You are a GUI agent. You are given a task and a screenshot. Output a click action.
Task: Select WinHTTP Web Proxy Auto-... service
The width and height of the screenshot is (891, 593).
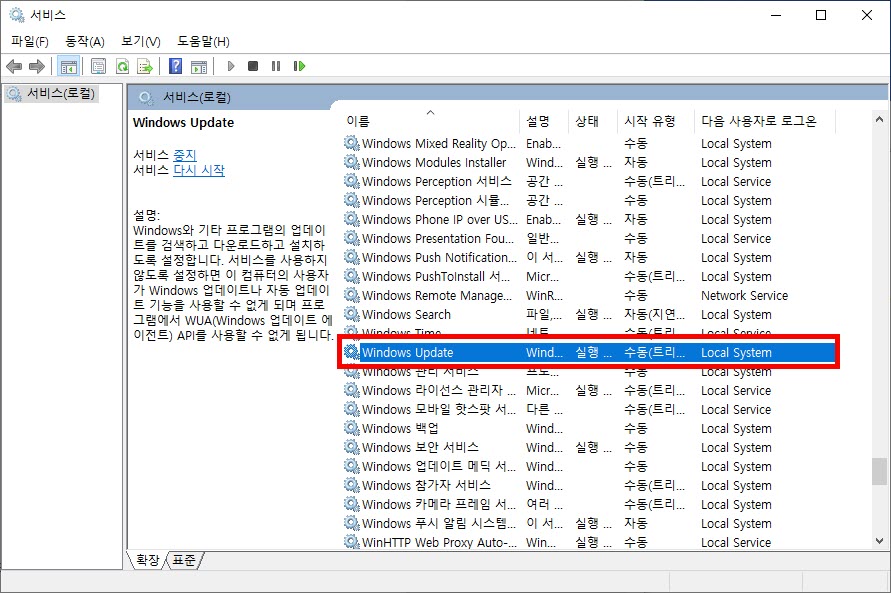(x=589, y=542)
